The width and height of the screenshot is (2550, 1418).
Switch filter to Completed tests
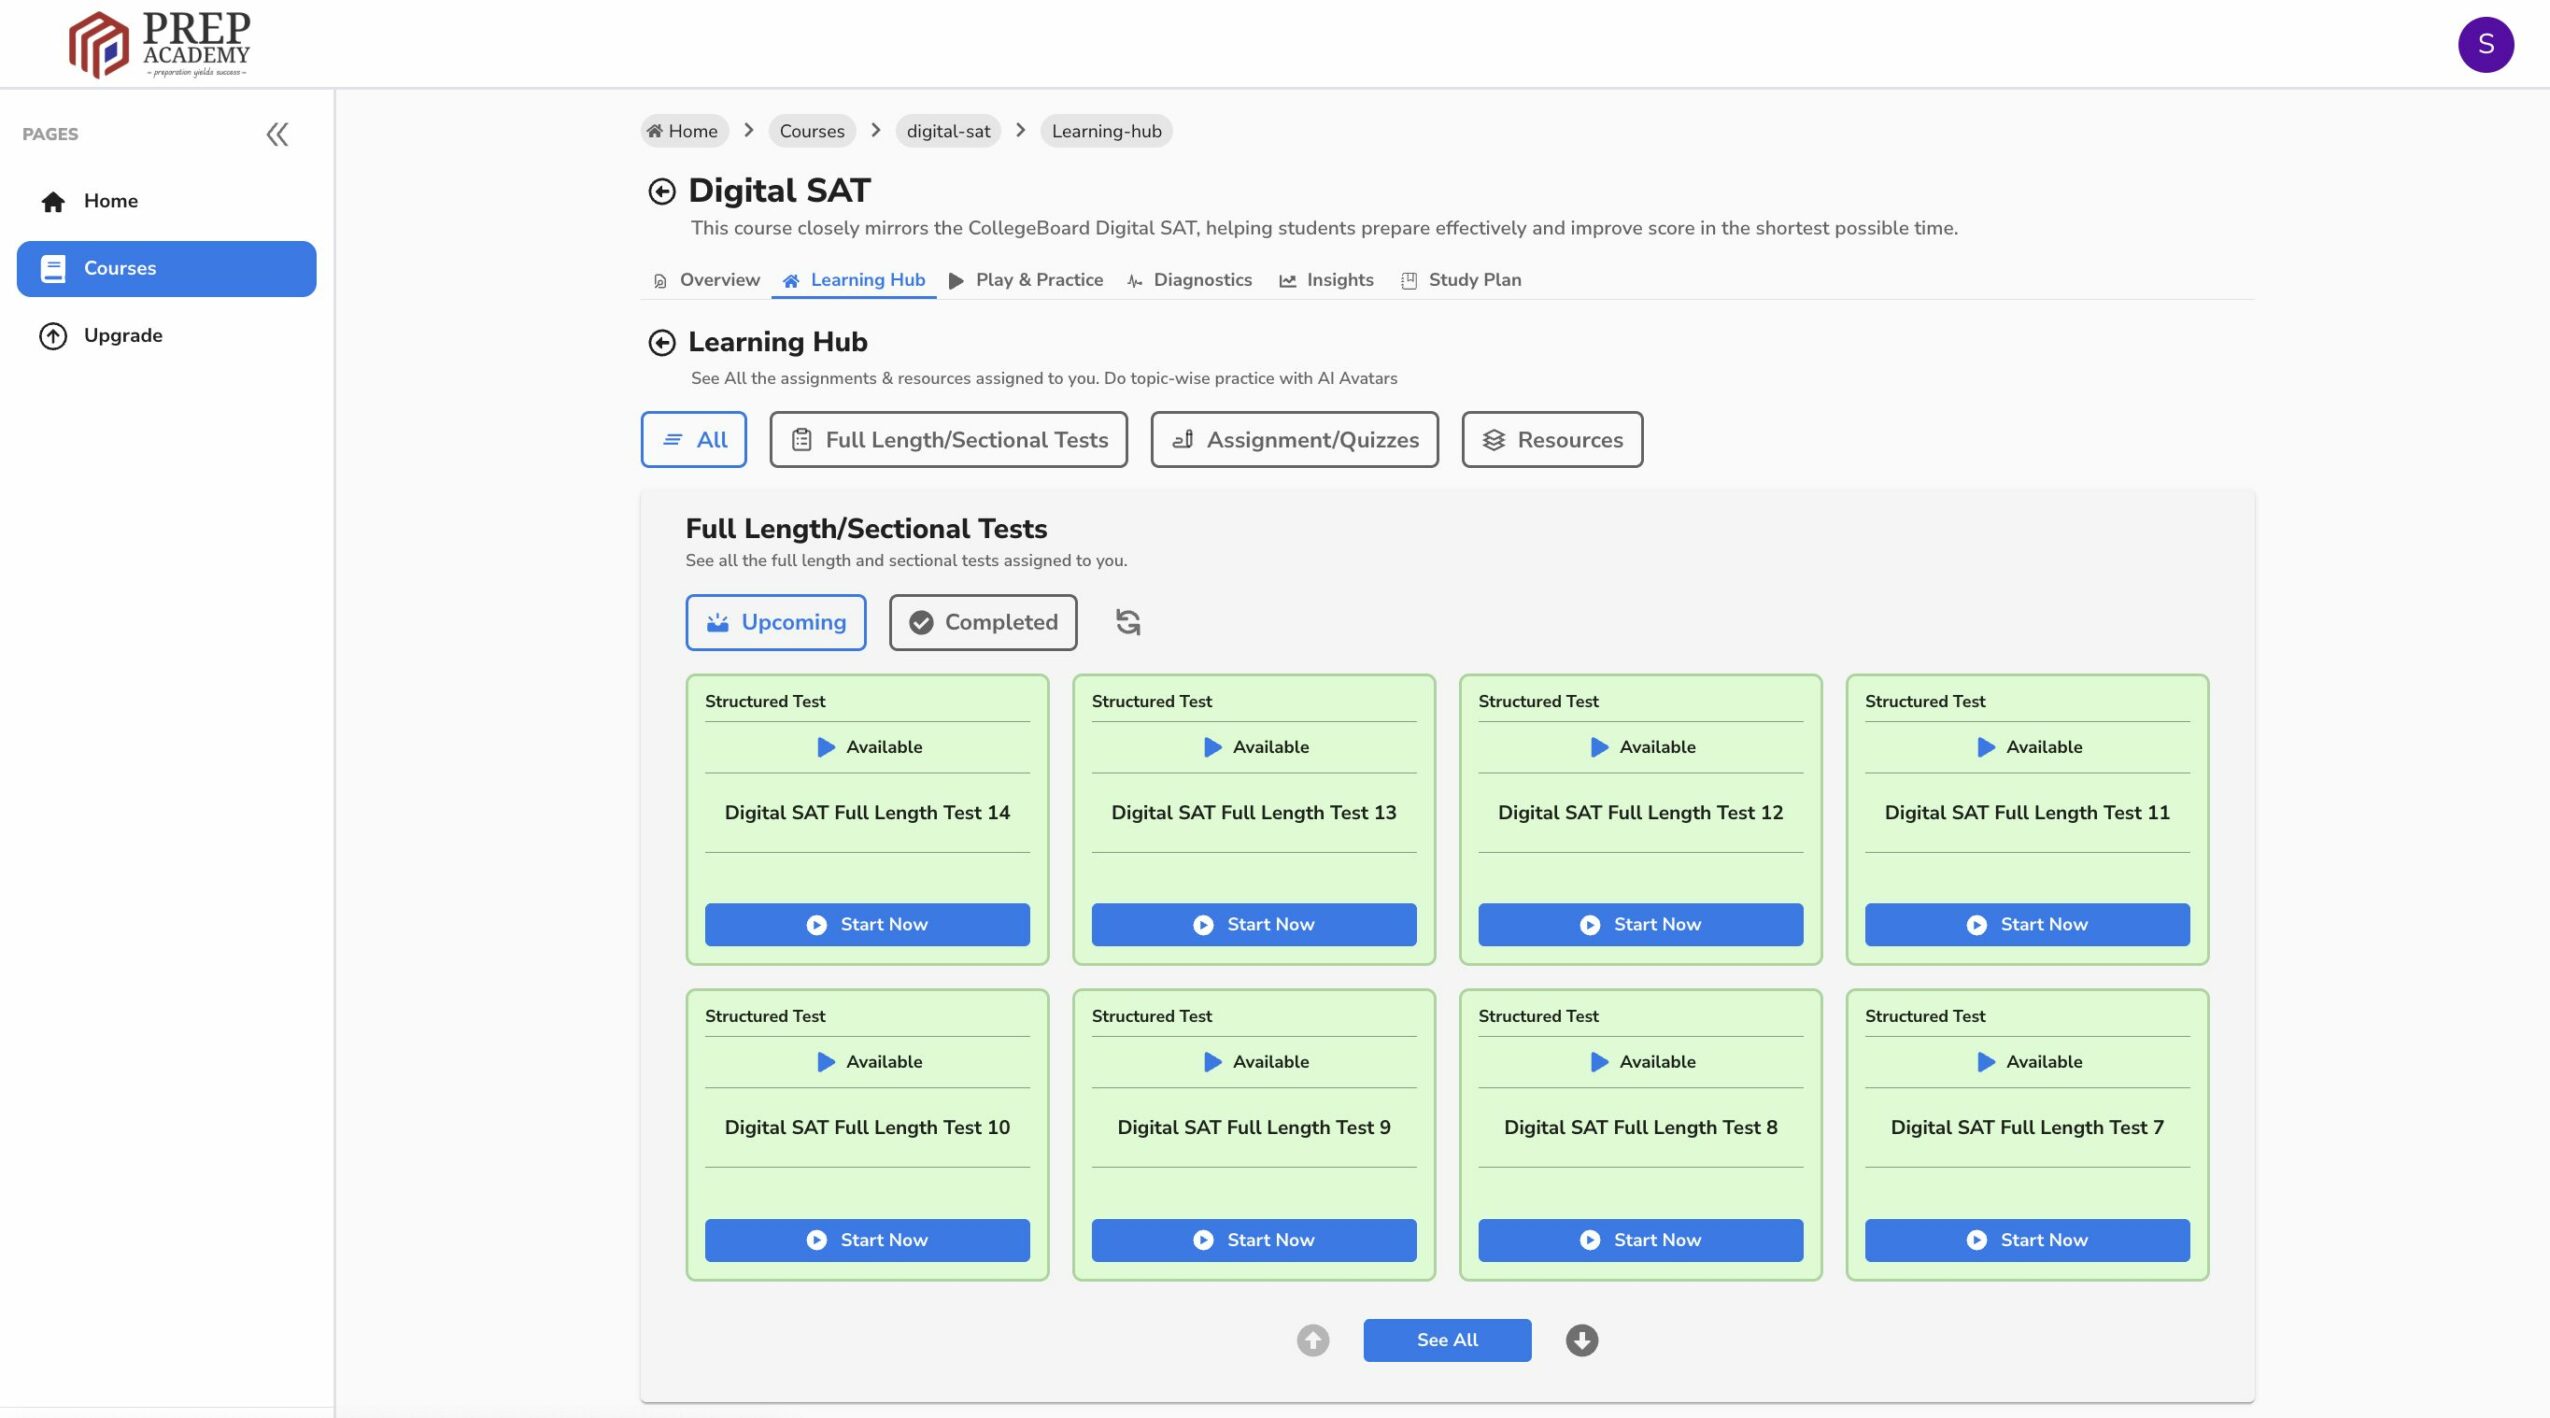click(x=982, y=622)
